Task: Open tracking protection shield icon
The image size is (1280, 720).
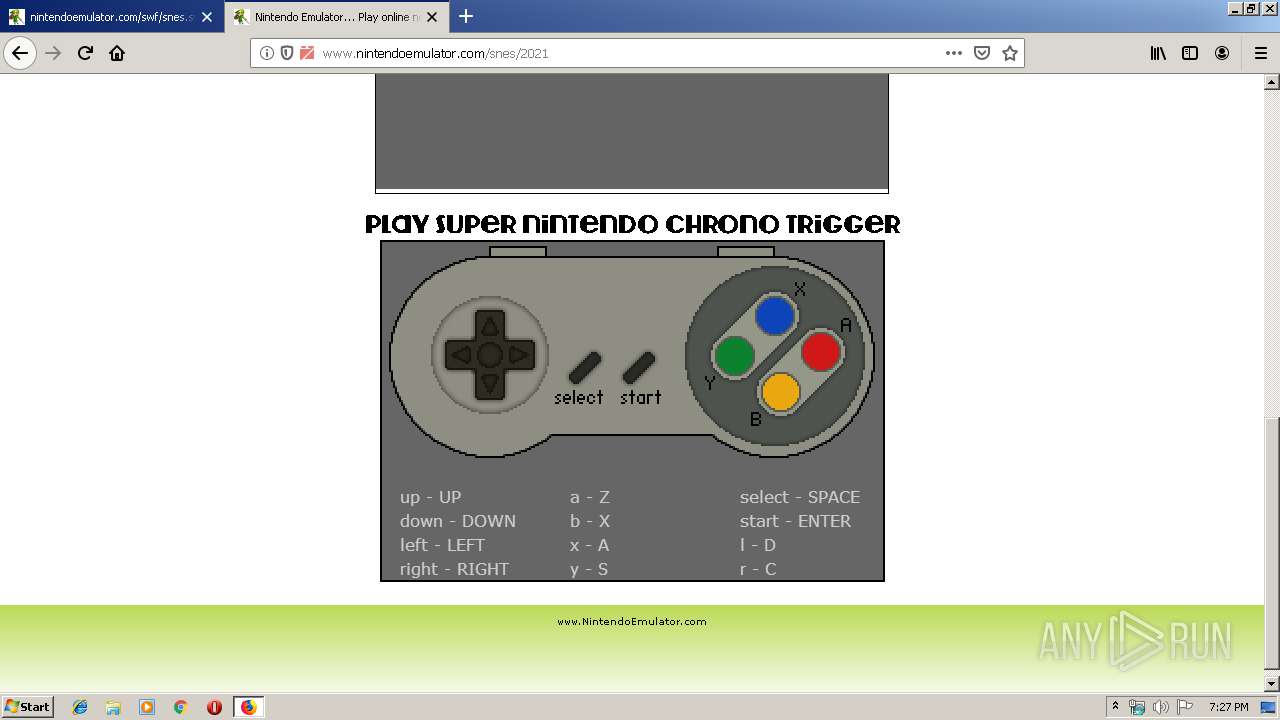Action: tap(287, 53)
